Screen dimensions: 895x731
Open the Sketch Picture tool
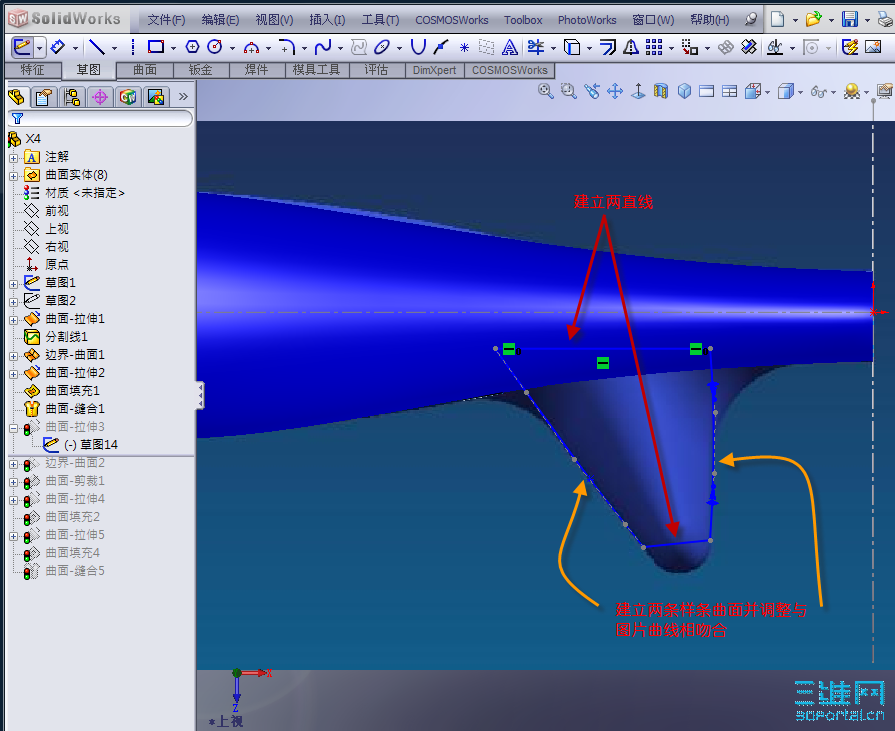tap(873, 47)
